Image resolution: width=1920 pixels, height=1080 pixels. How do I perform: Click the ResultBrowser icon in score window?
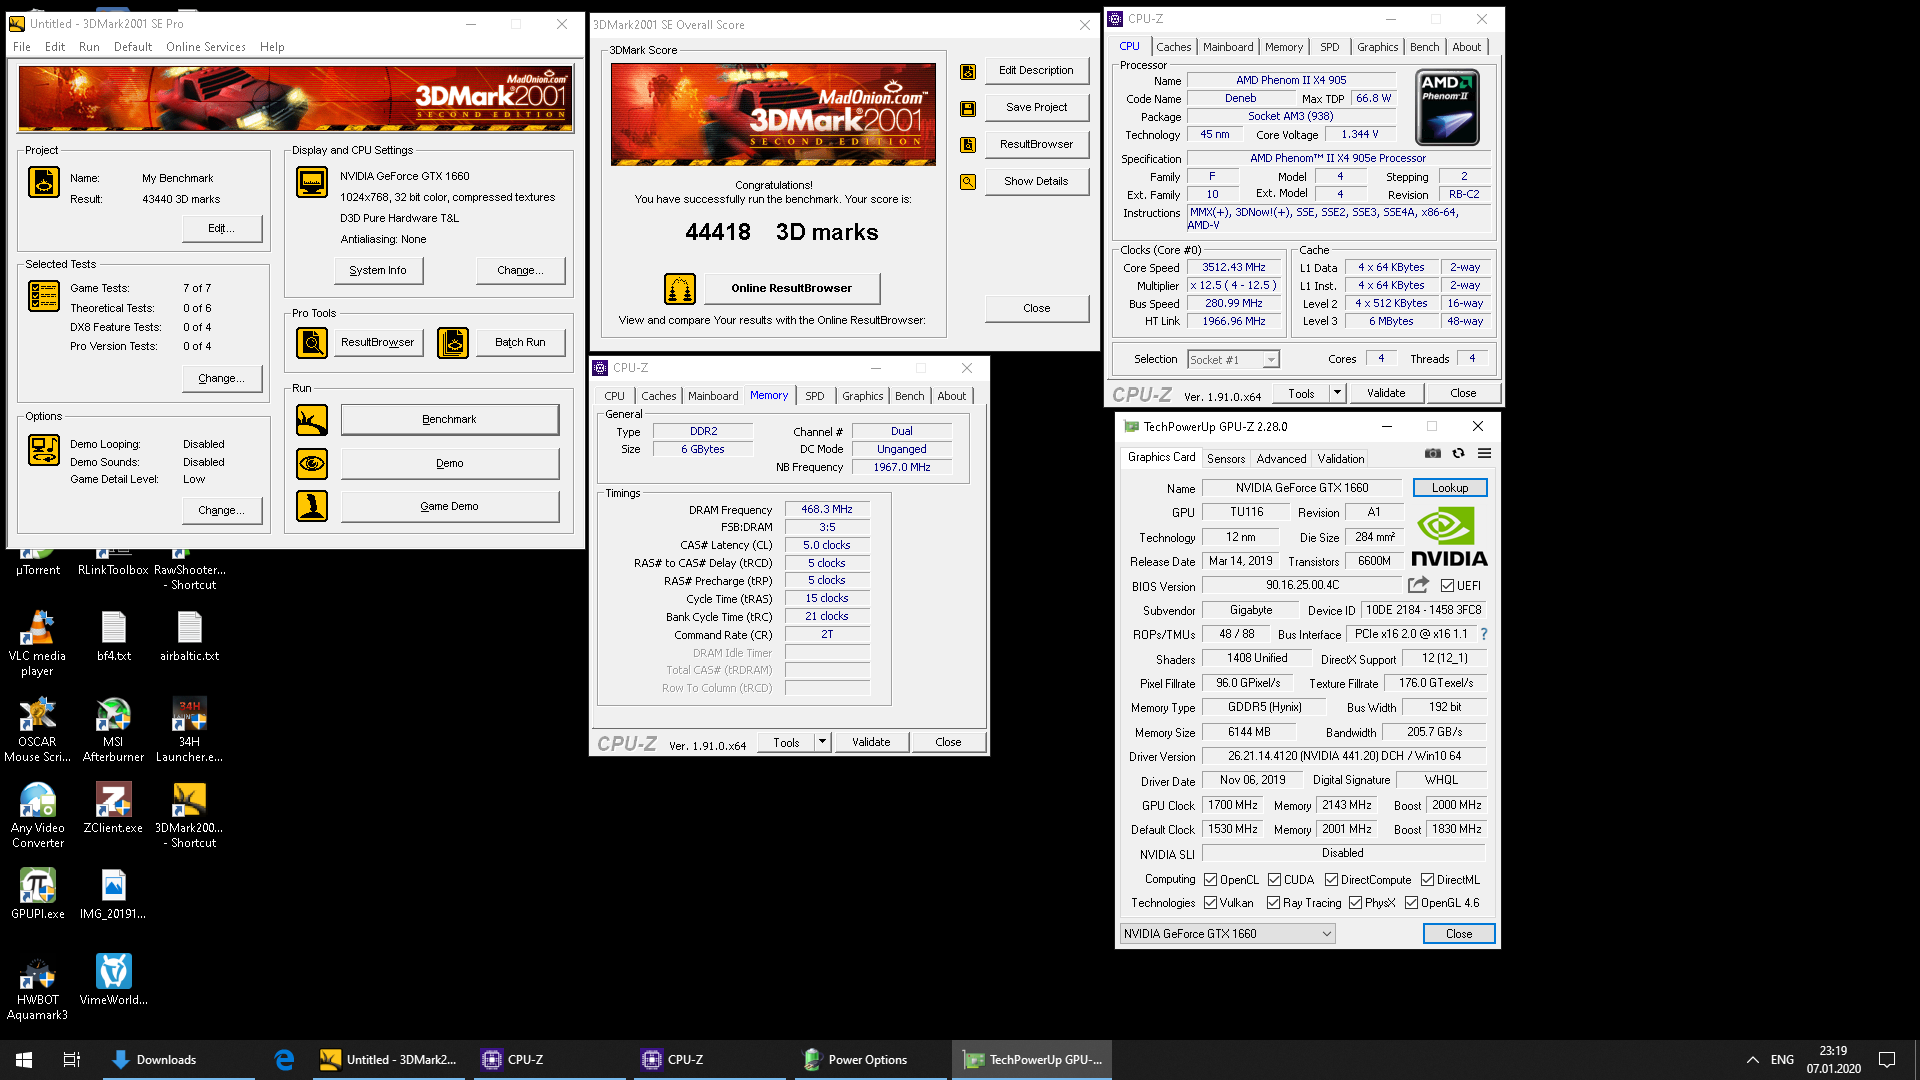pos(968,145)
